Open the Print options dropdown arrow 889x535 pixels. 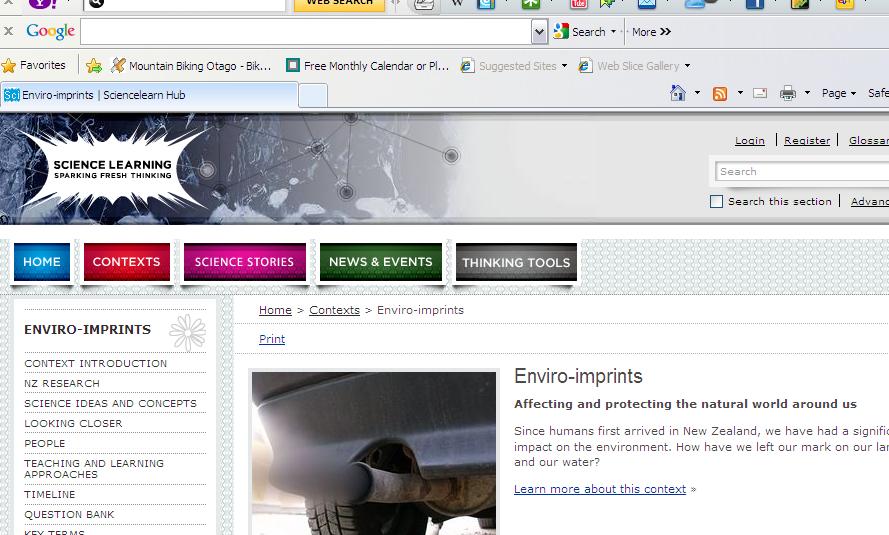point(807,92)
